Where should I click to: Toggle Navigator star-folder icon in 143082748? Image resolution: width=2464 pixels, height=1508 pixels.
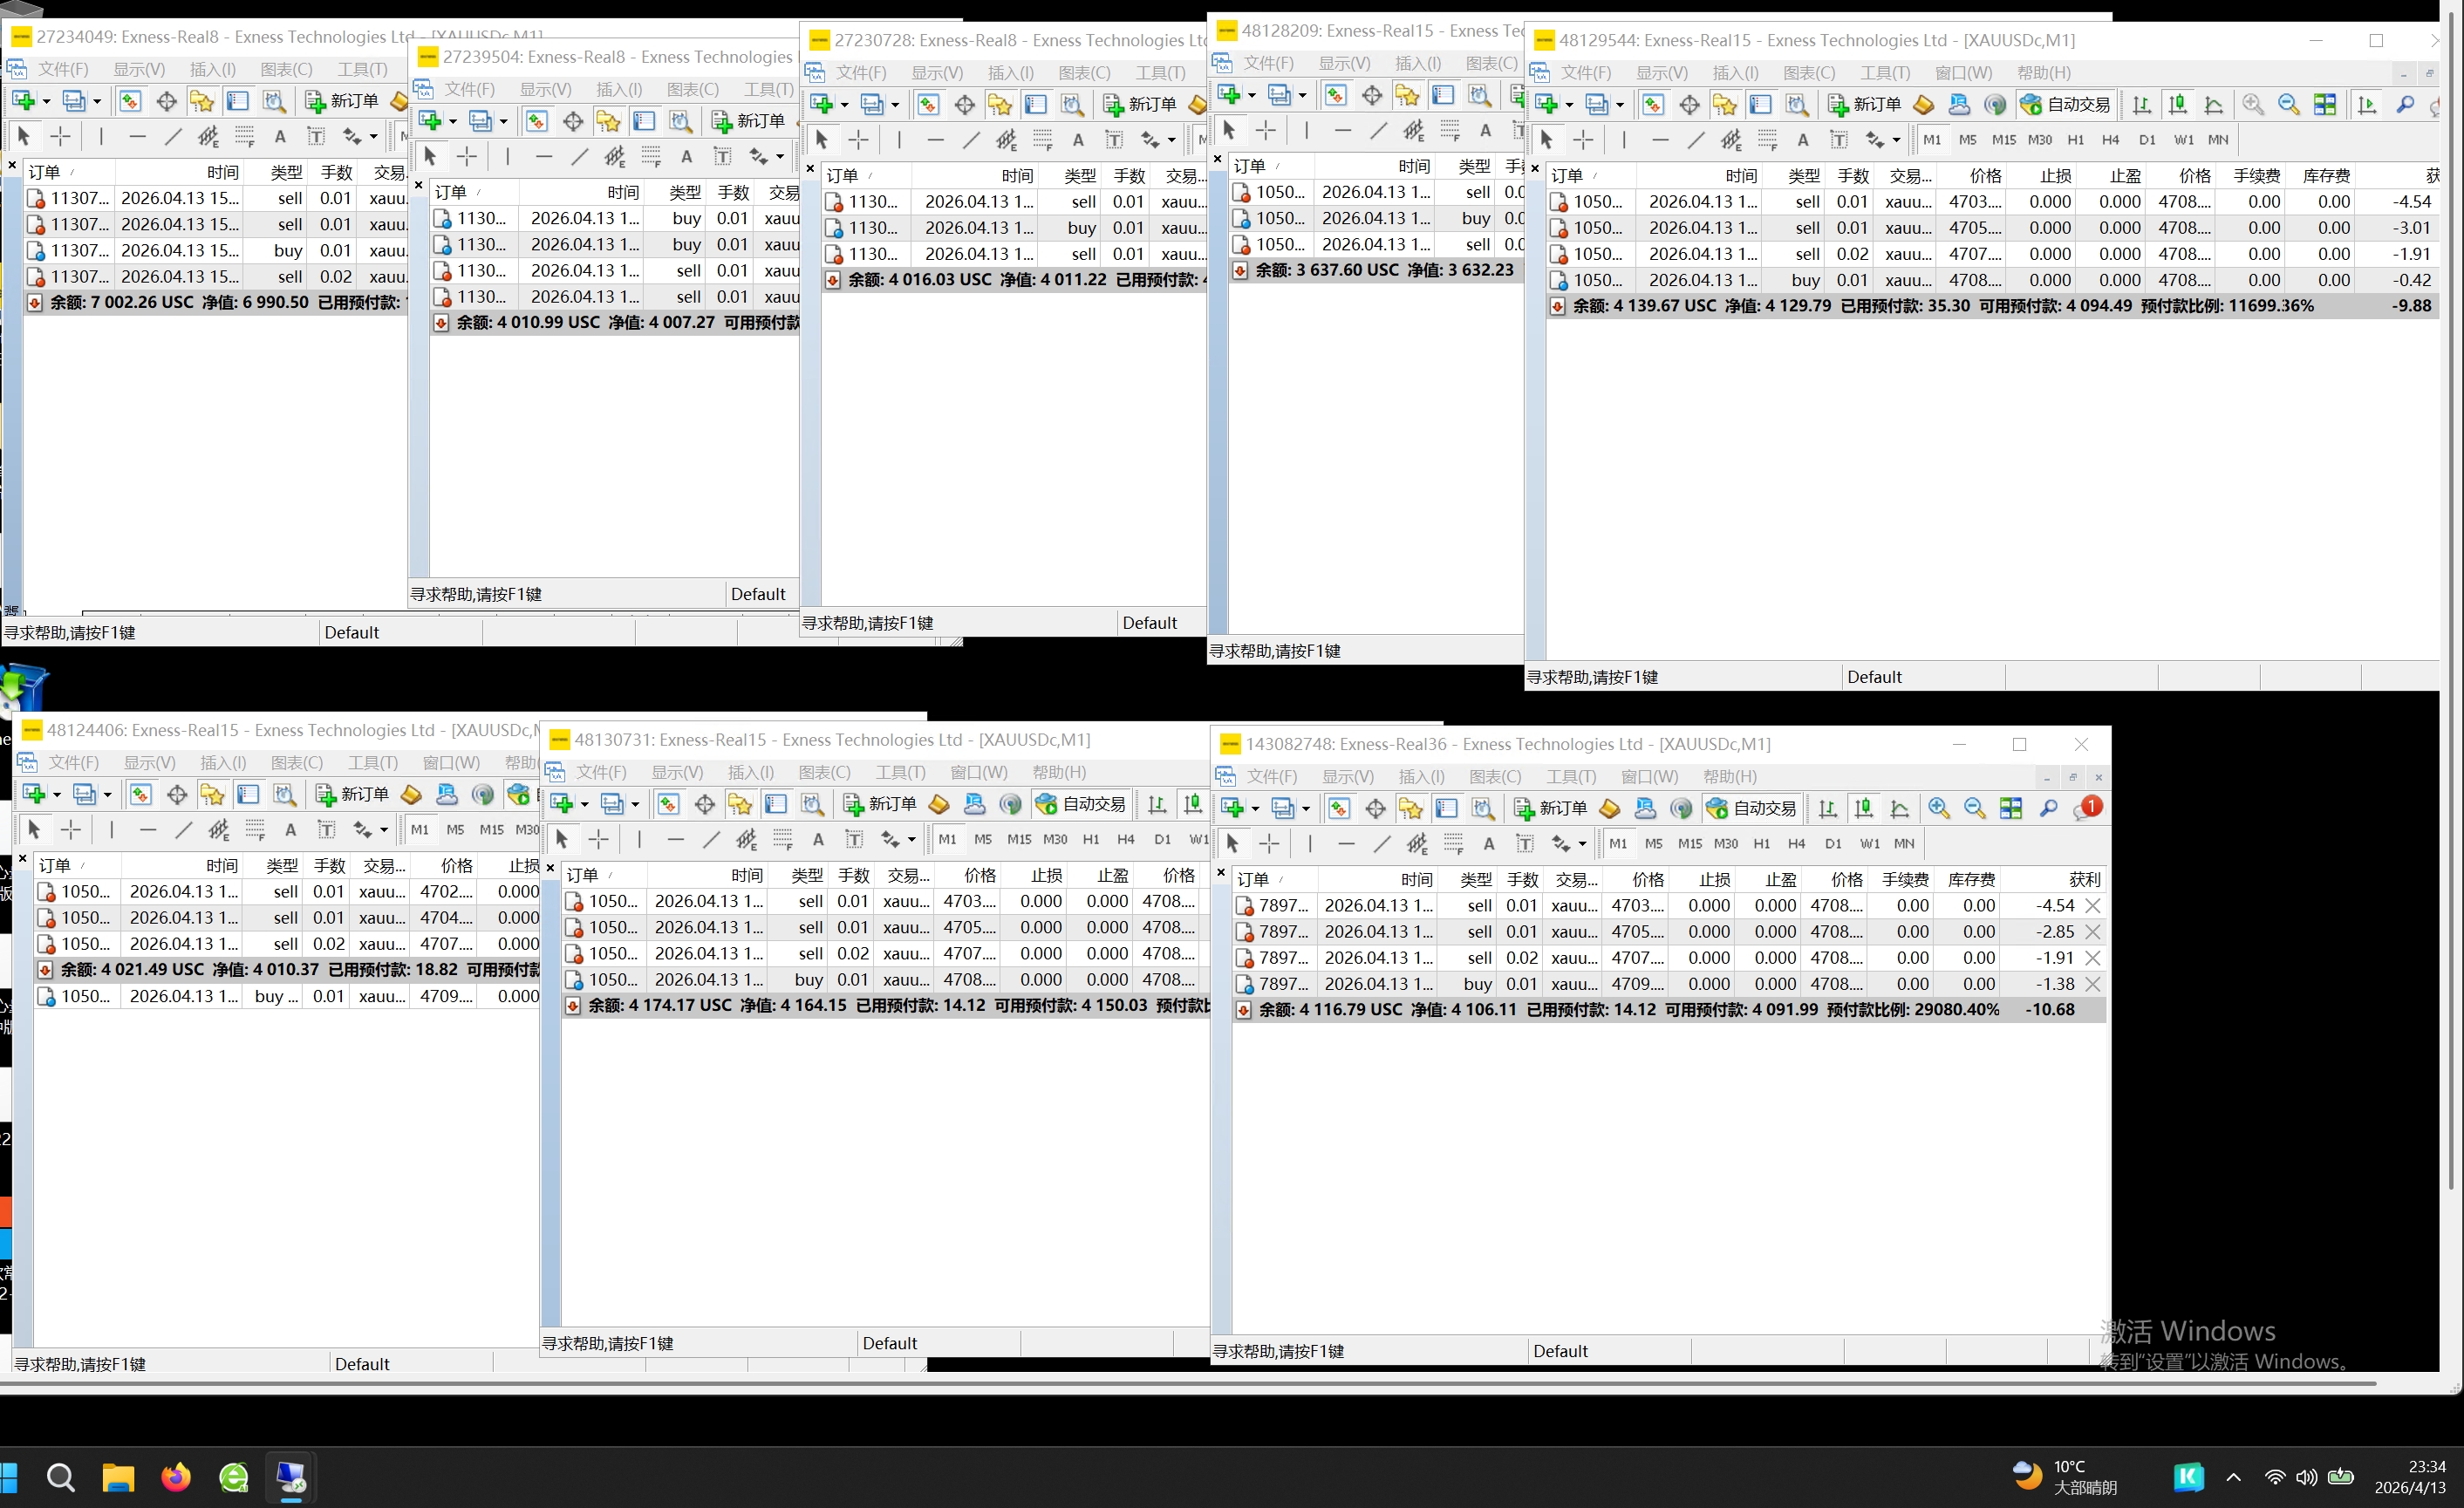pos(1411,808)
